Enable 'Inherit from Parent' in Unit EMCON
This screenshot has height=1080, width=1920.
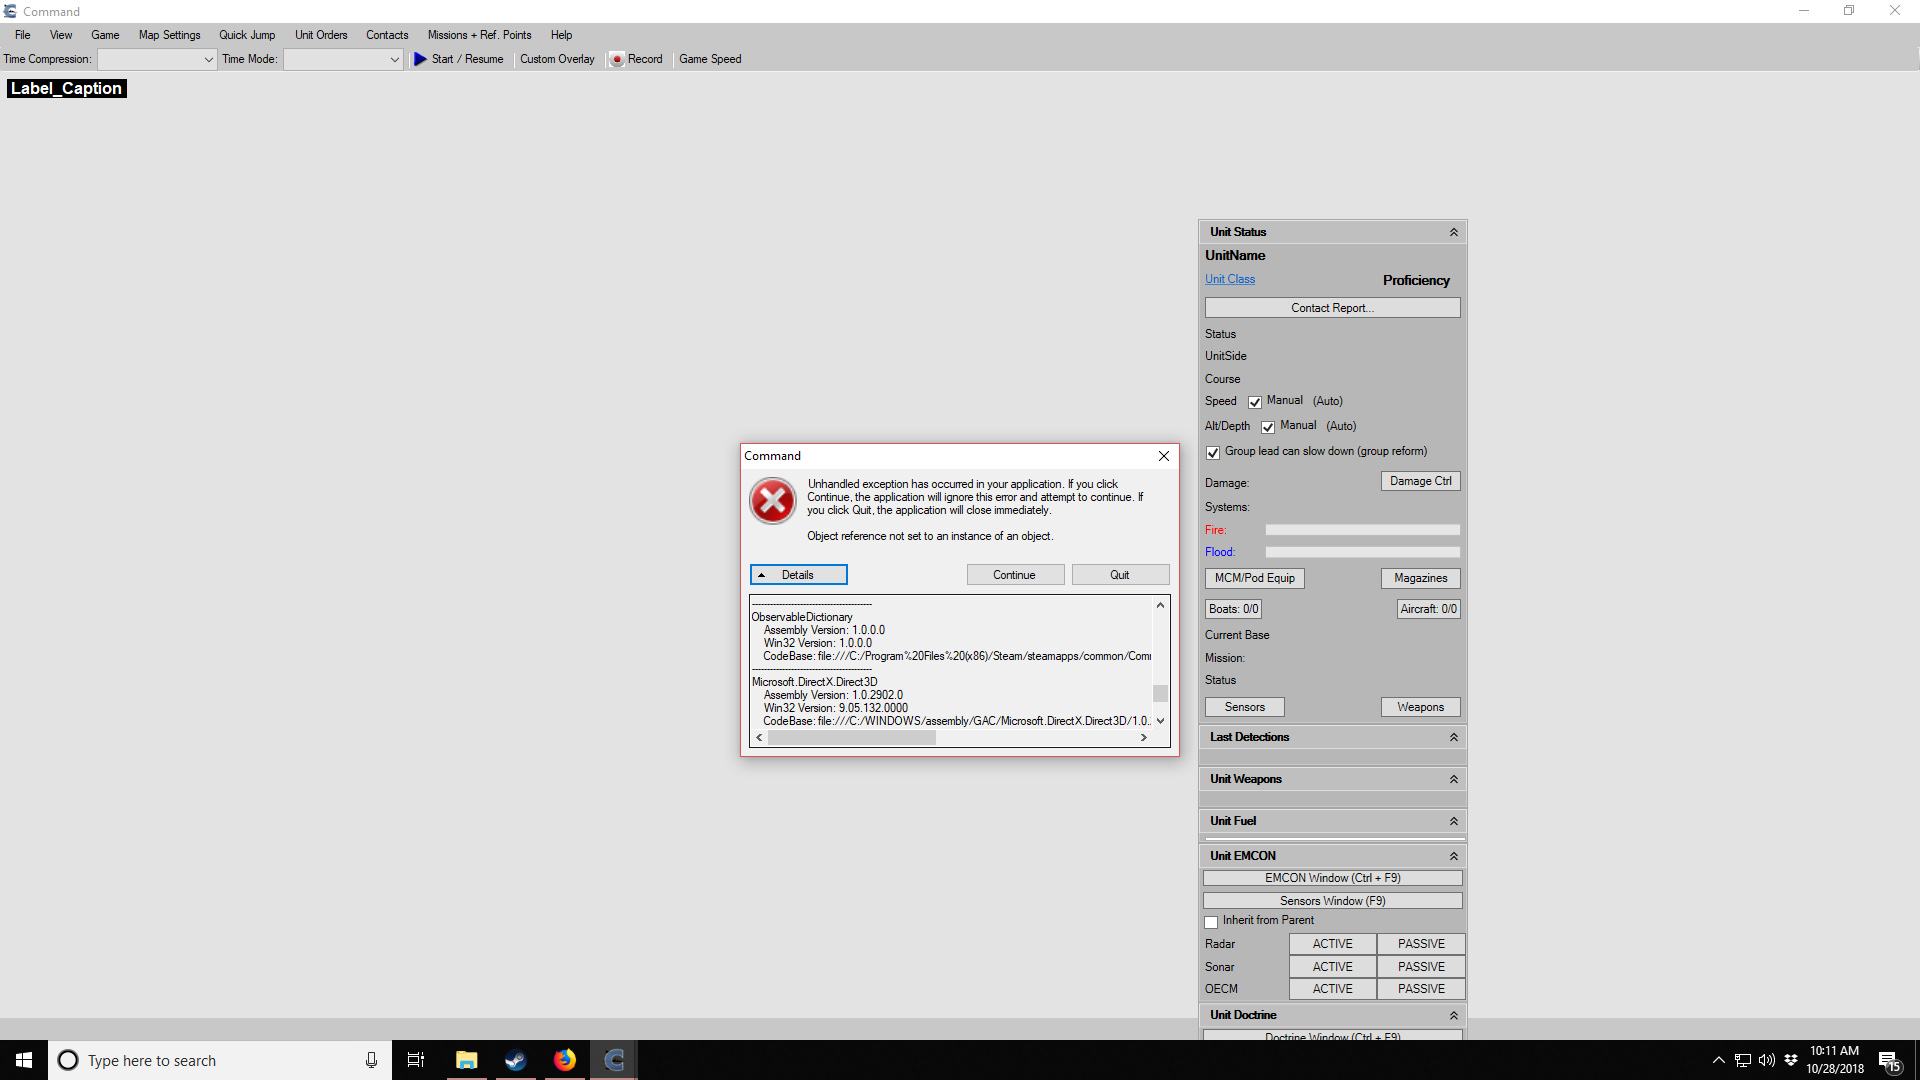tap(1210, 921)
